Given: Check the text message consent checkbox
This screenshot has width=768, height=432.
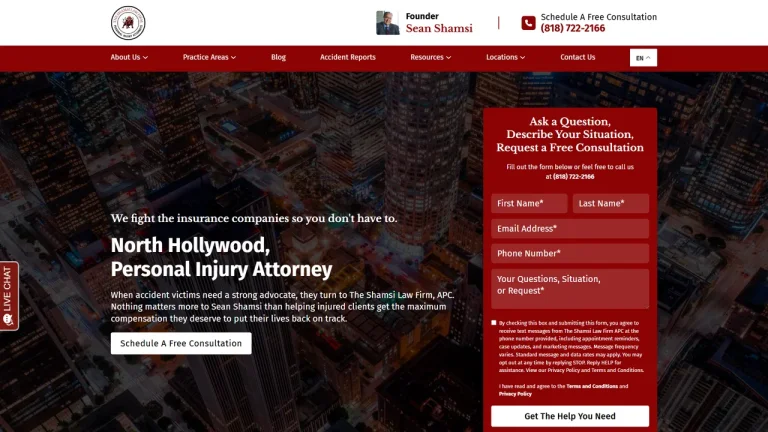Looking at the screenshot, I should point(494,323).
